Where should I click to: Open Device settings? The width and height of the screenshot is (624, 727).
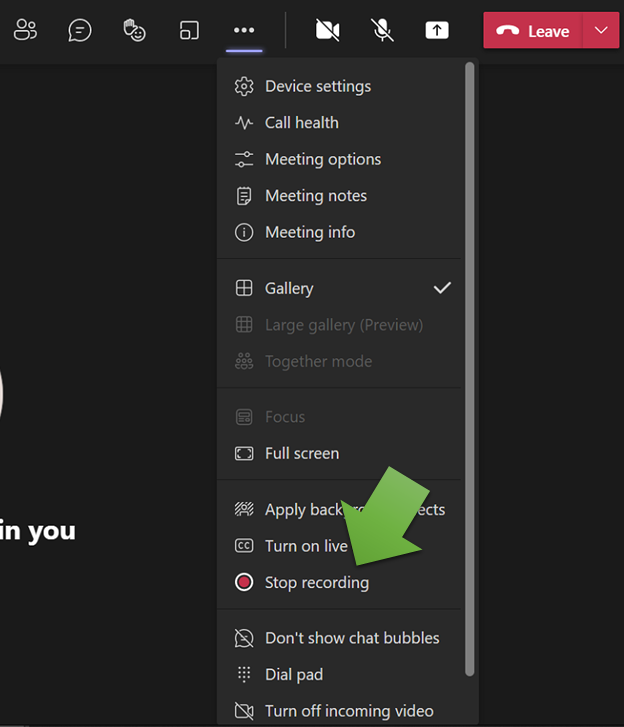click(339, 86)
